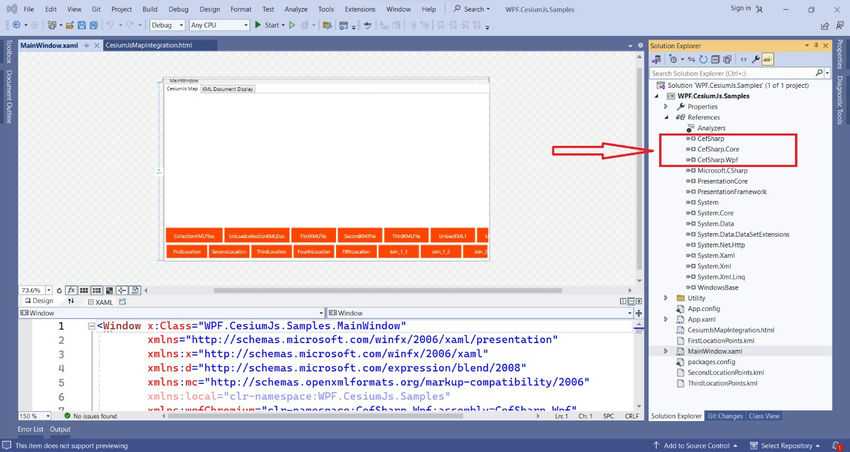
Task: Expand the App.xaml node
Action: point(666,319)
